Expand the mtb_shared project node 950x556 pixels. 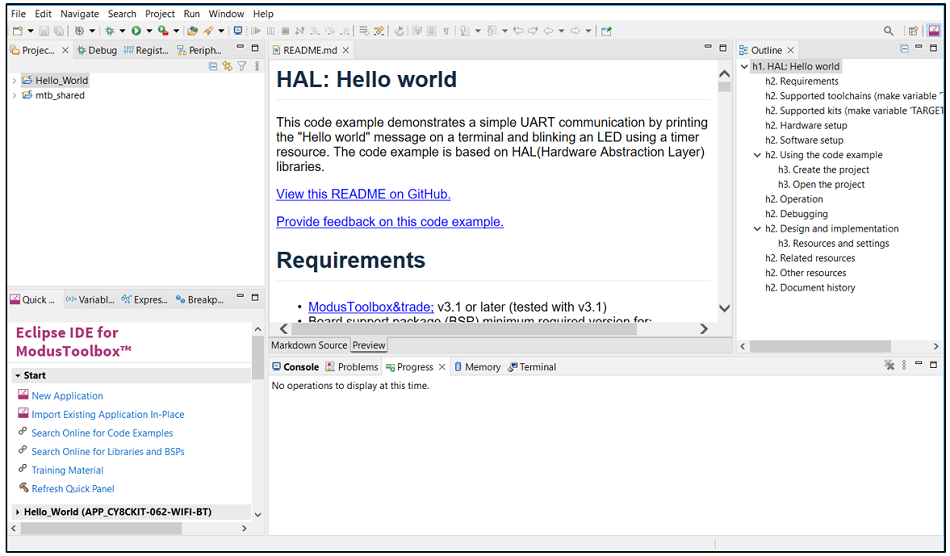coord(15,96)
